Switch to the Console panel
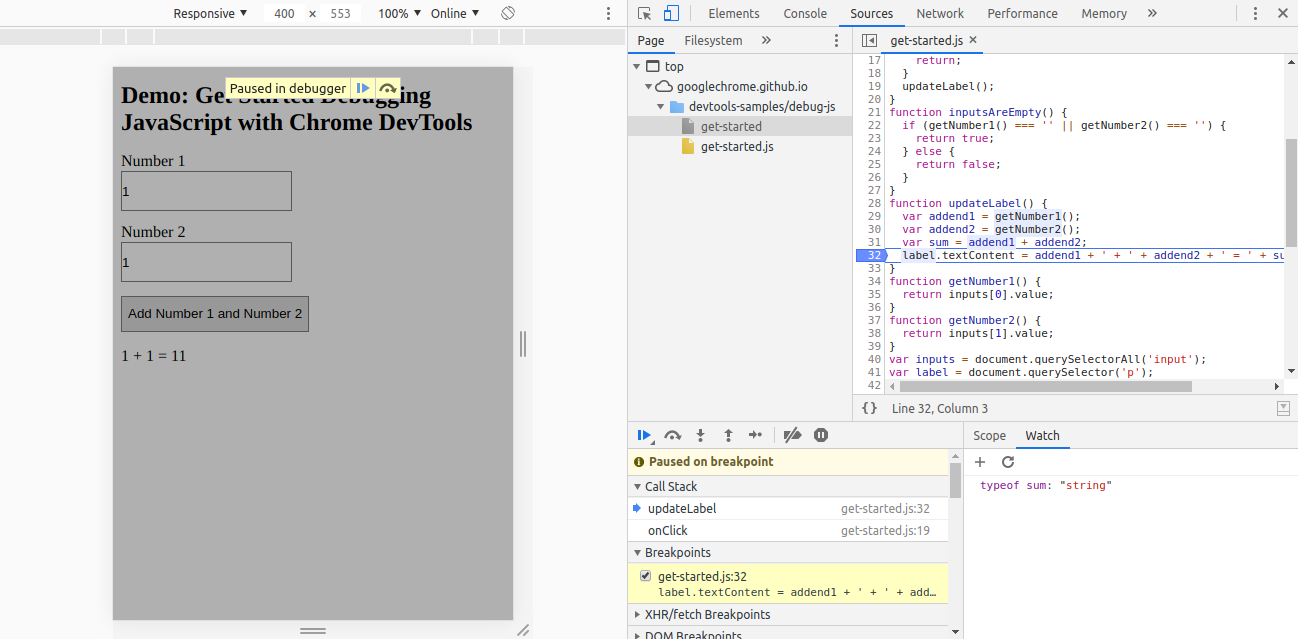 804,13
